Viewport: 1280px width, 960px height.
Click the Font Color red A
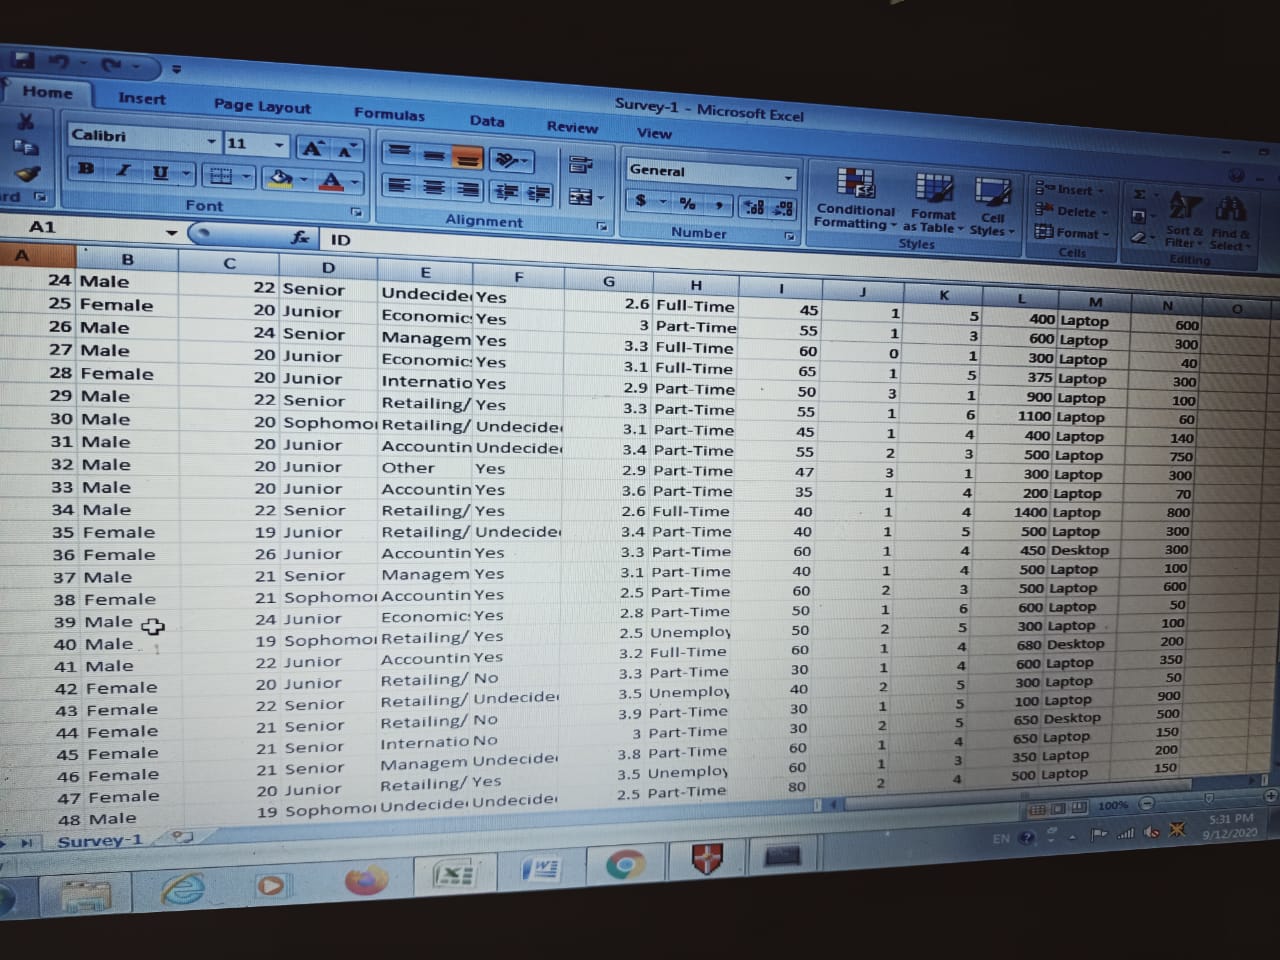click(x=330, y=181)
